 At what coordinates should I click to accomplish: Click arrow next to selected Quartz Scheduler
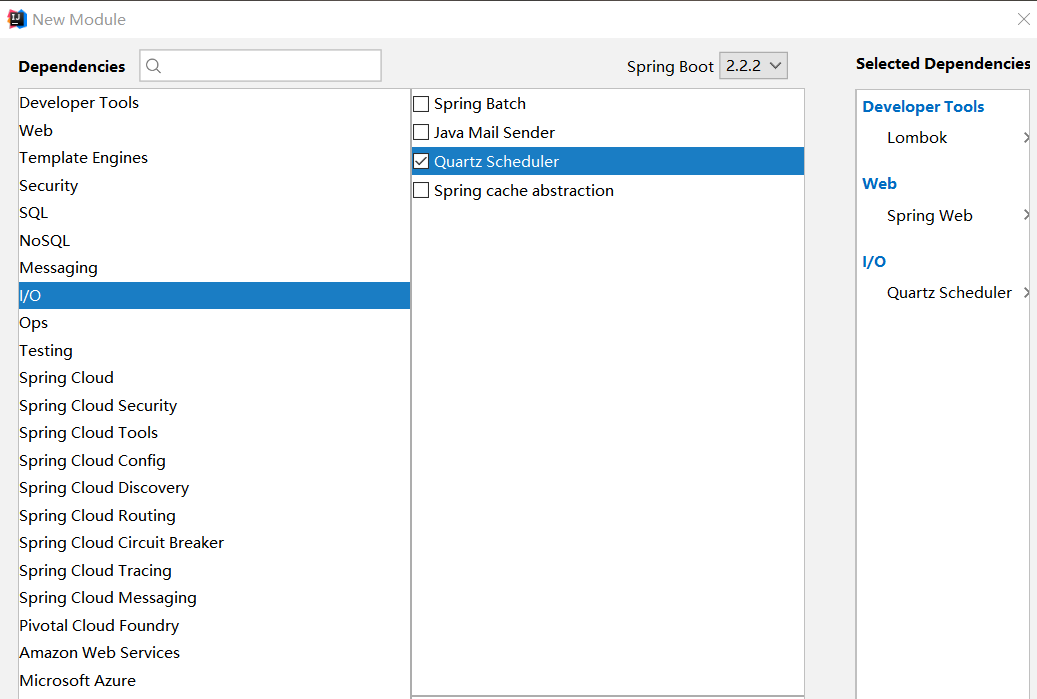pos(1026,292)
